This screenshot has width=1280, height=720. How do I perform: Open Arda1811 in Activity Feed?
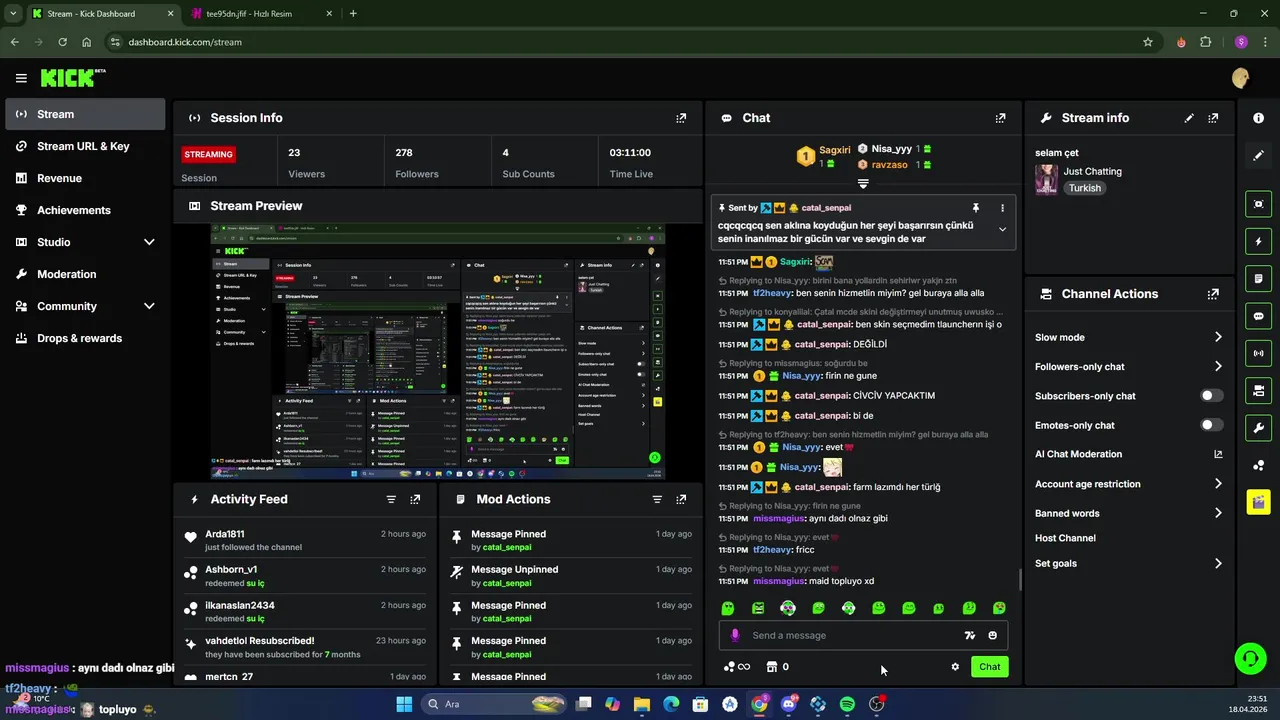tap(225, 534)
